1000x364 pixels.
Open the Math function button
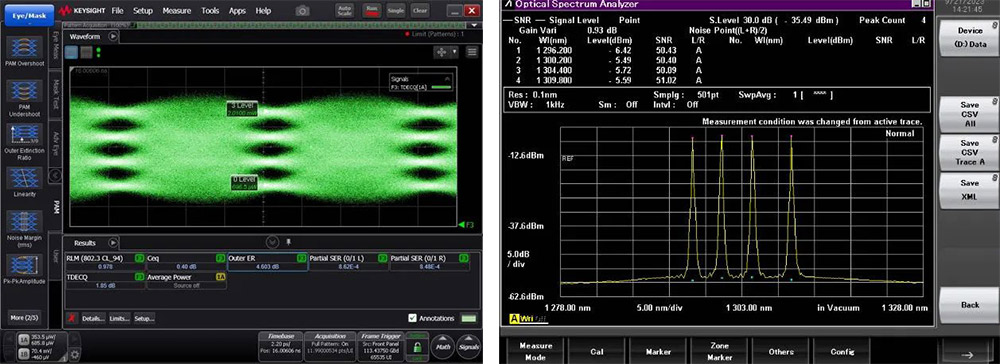[x=441, y=346]
